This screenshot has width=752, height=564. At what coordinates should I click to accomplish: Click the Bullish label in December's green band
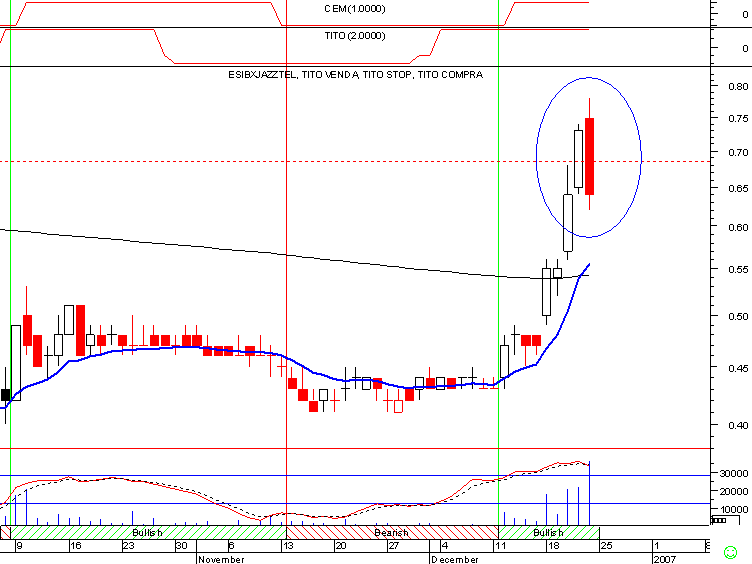click(x=548, y=532)
